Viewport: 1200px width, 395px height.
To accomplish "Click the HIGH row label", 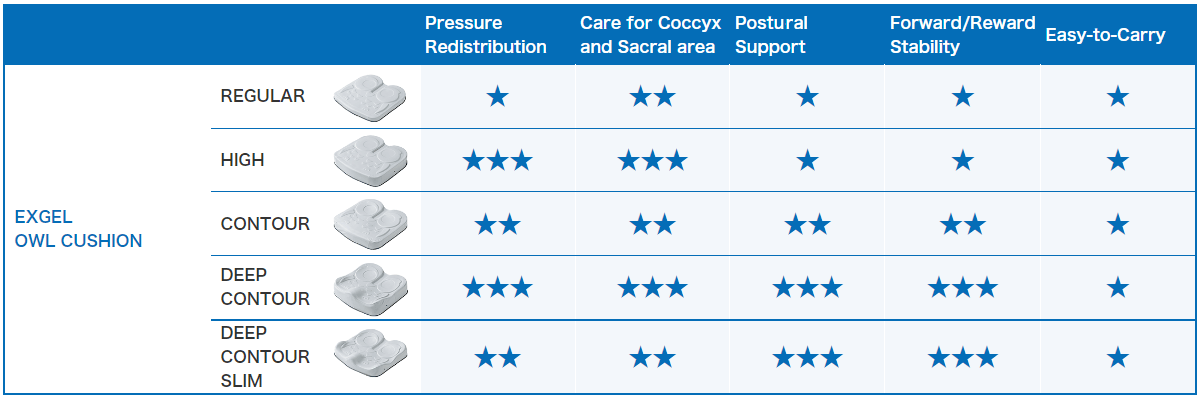I will pyautogui.click(x=243, y=160).
